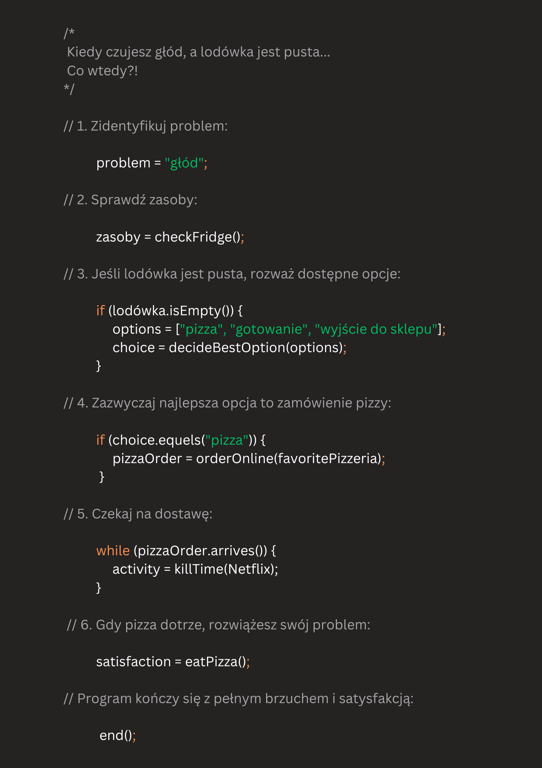Click the "wyjście do sklepu" string

tap(377, 329)
